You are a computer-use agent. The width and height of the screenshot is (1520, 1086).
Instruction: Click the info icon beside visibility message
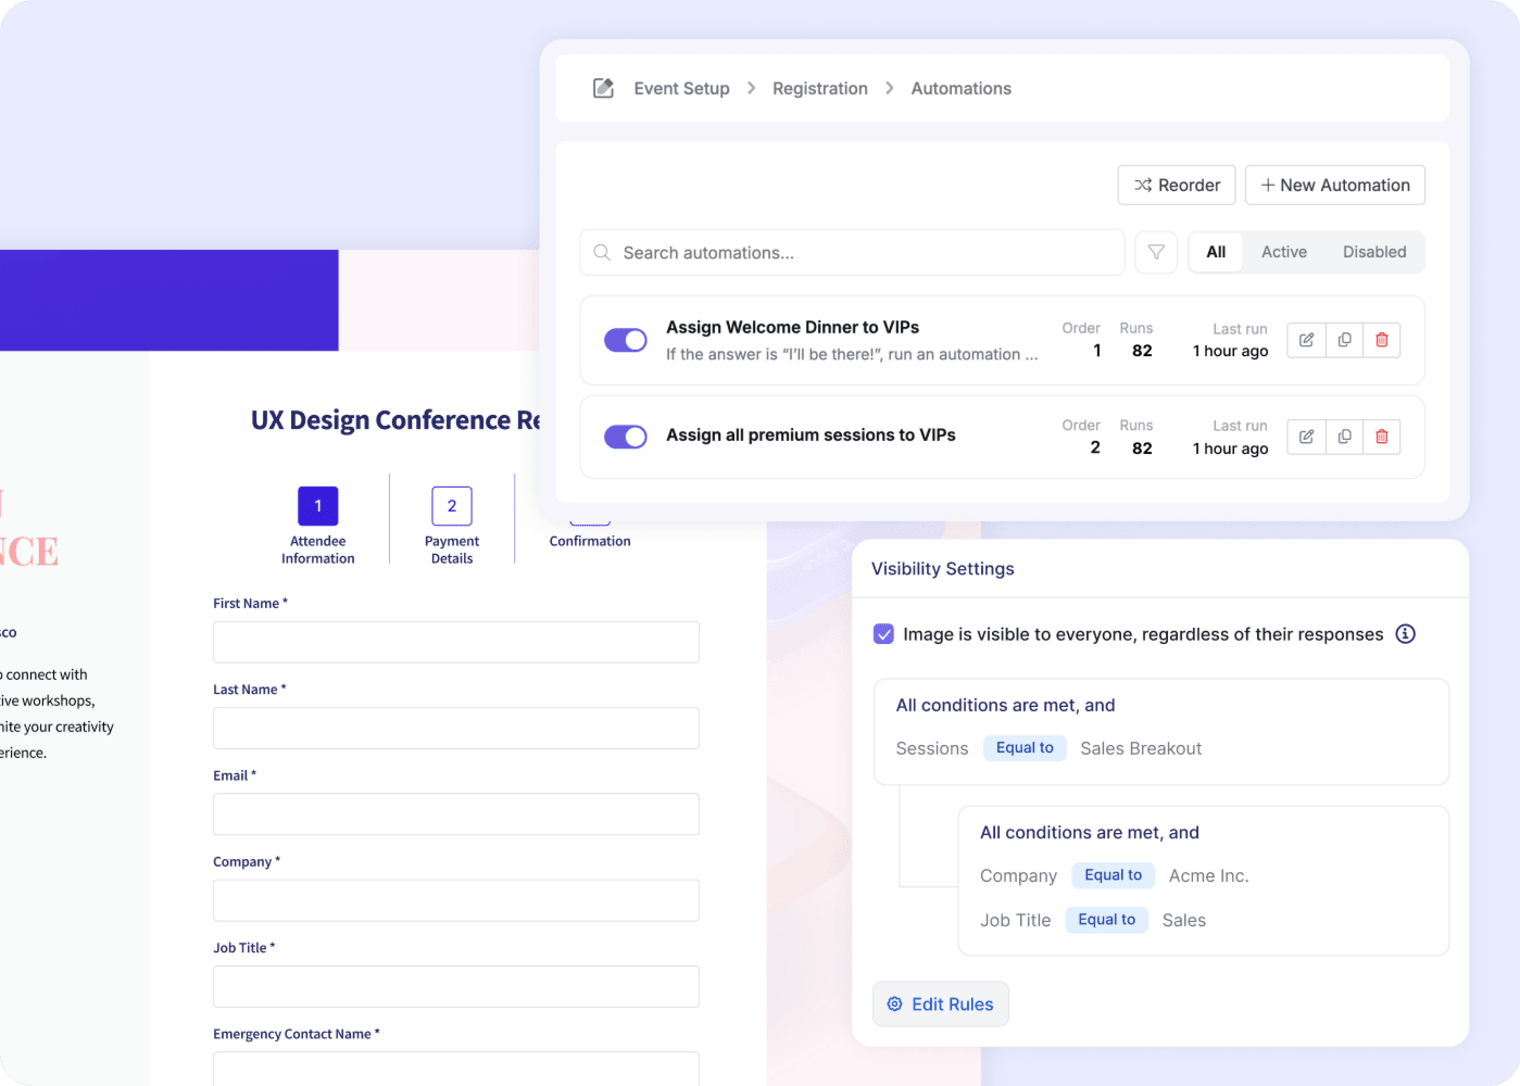(1405, 634)
